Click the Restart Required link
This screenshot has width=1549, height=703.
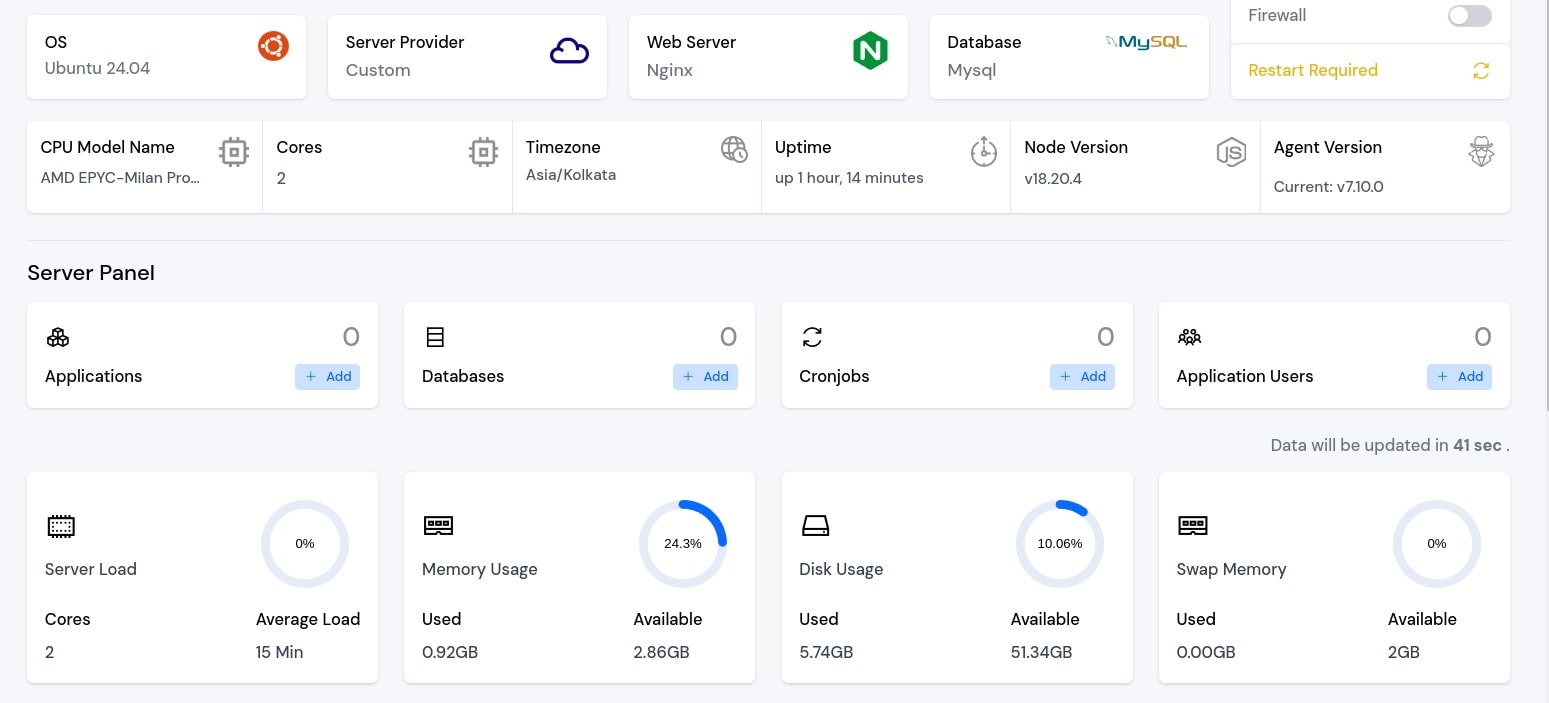[1313, 71]
